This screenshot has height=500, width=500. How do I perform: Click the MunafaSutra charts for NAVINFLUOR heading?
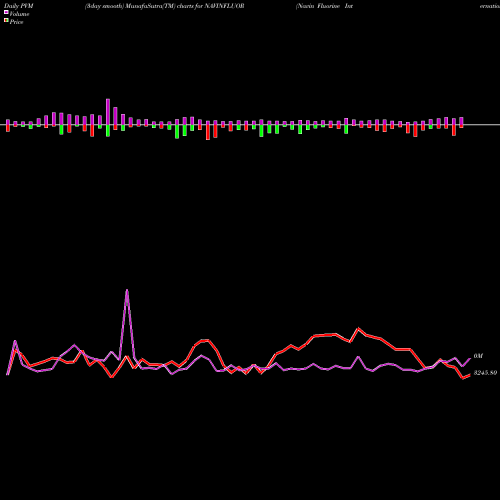[x=165, y=6]
